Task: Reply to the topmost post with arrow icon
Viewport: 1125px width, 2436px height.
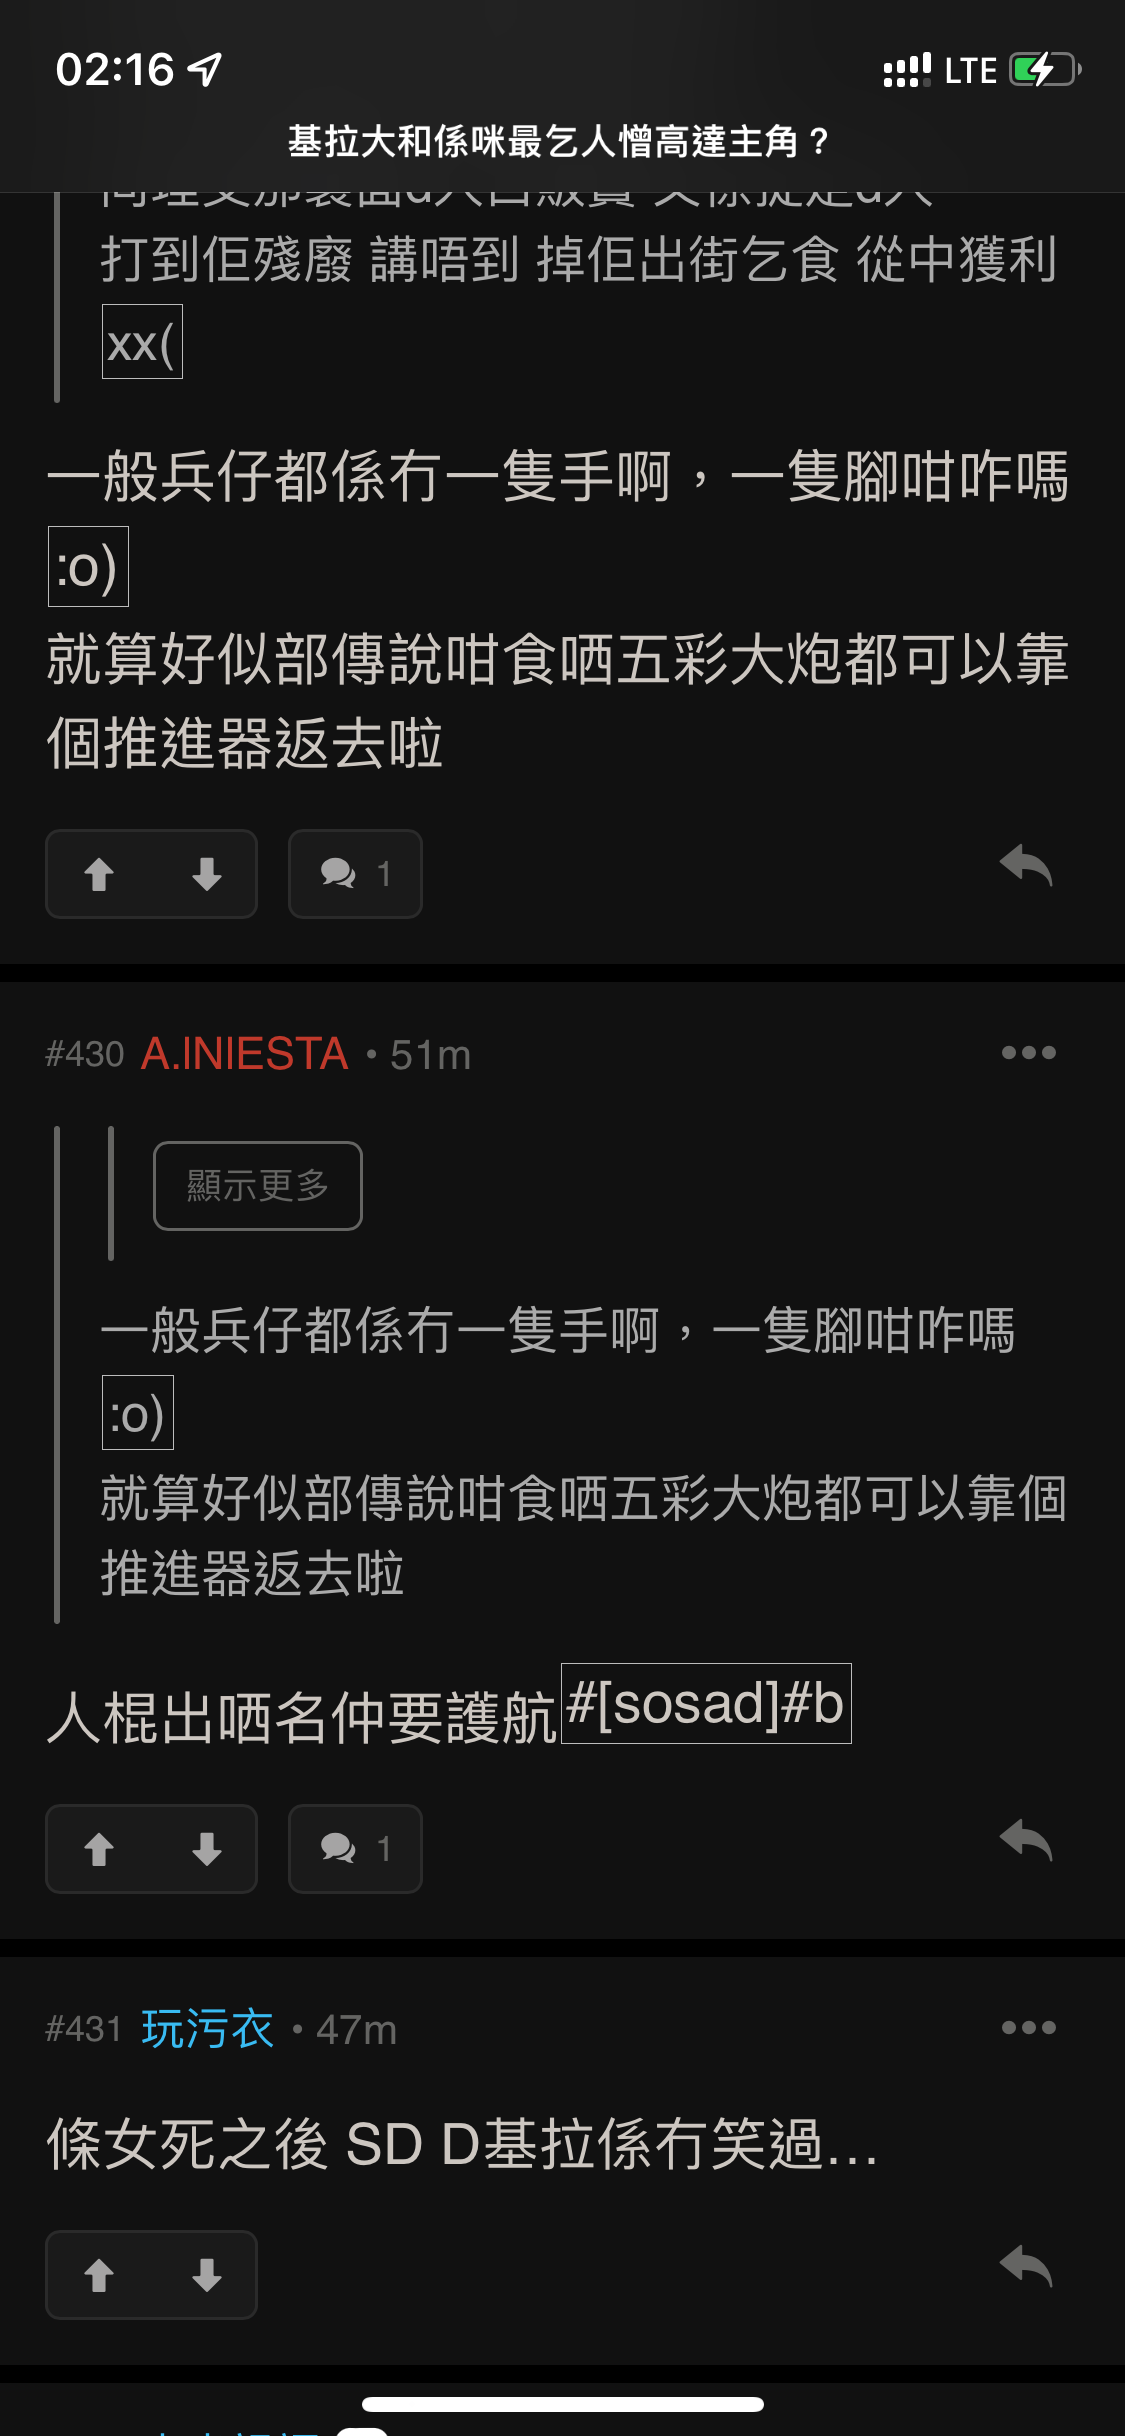Action: 1027,865
